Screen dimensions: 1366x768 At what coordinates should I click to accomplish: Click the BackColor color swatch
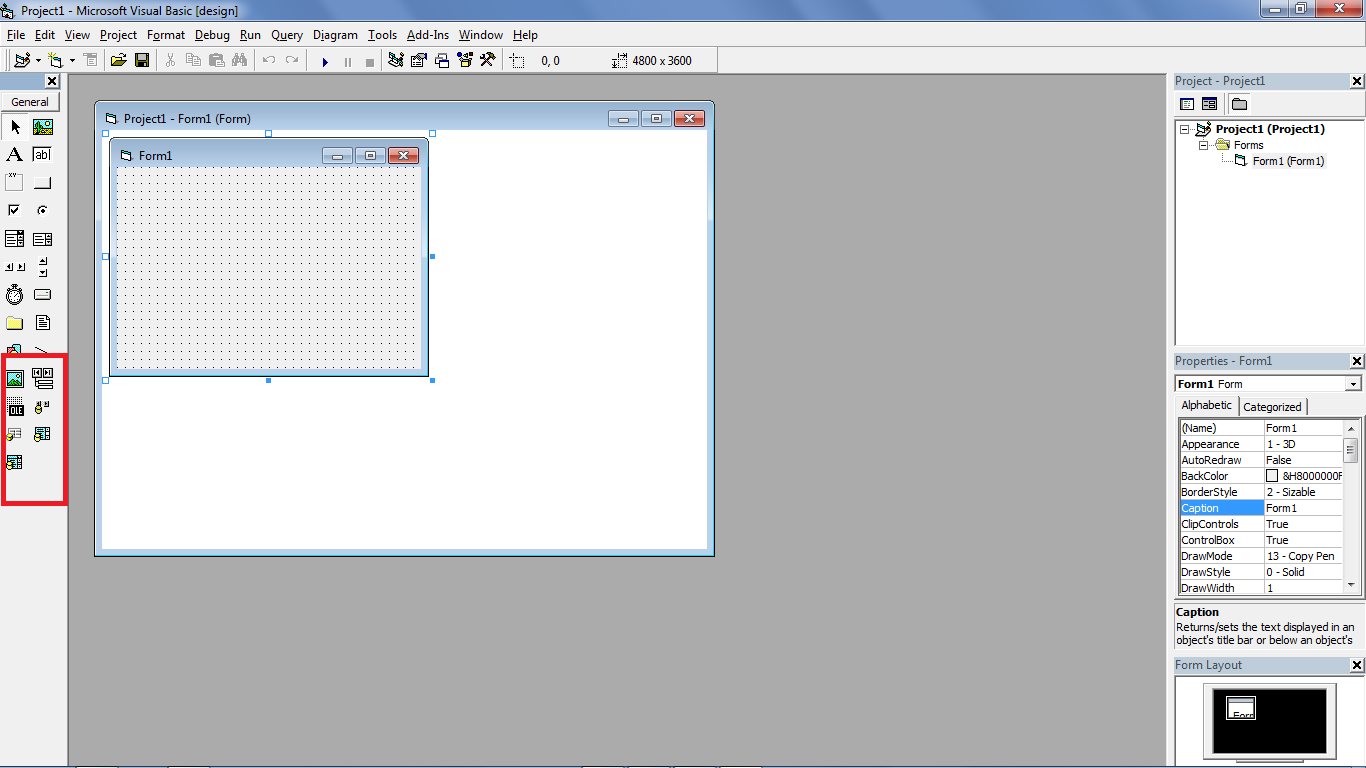tap(1272, 476)
